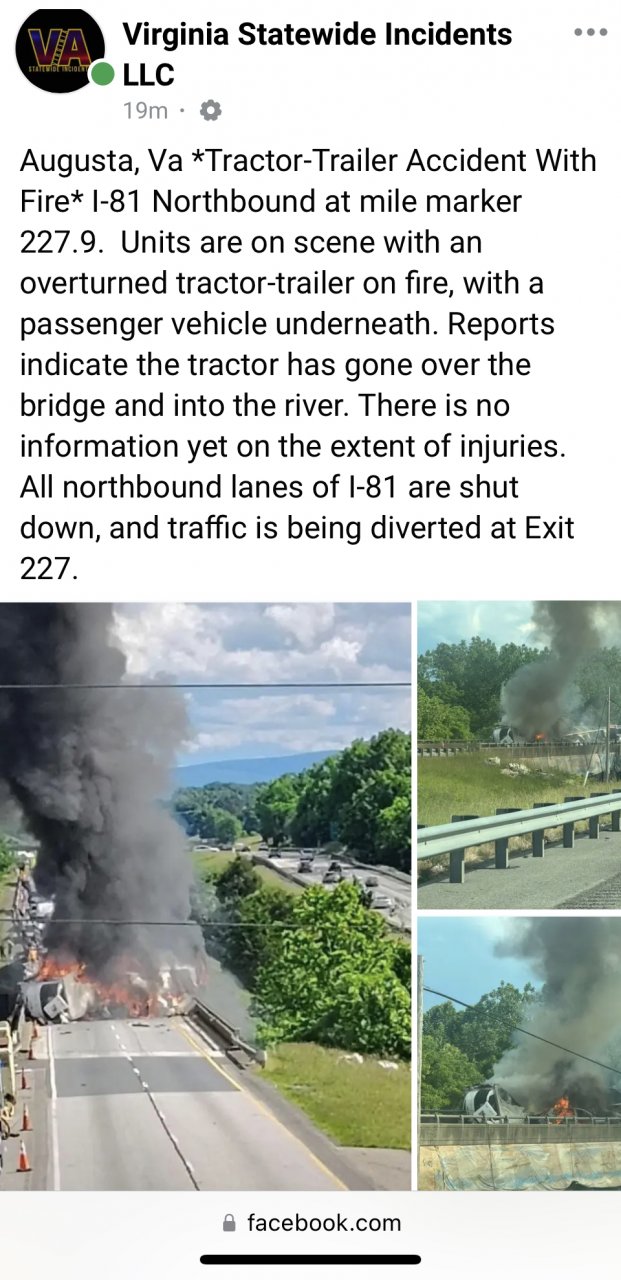Tap the LLC text under page name
This screenshot has width=621, height=1280.
[x=148, y=74]
